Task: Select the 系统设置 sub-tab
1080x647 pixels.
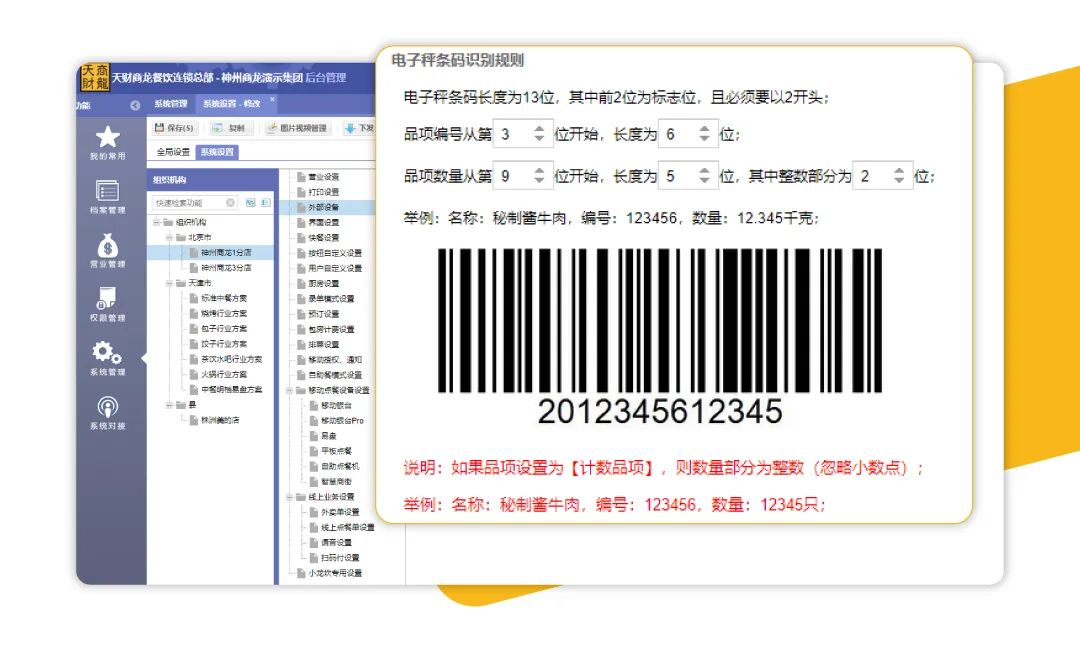Action: click(x=217, y=152)
